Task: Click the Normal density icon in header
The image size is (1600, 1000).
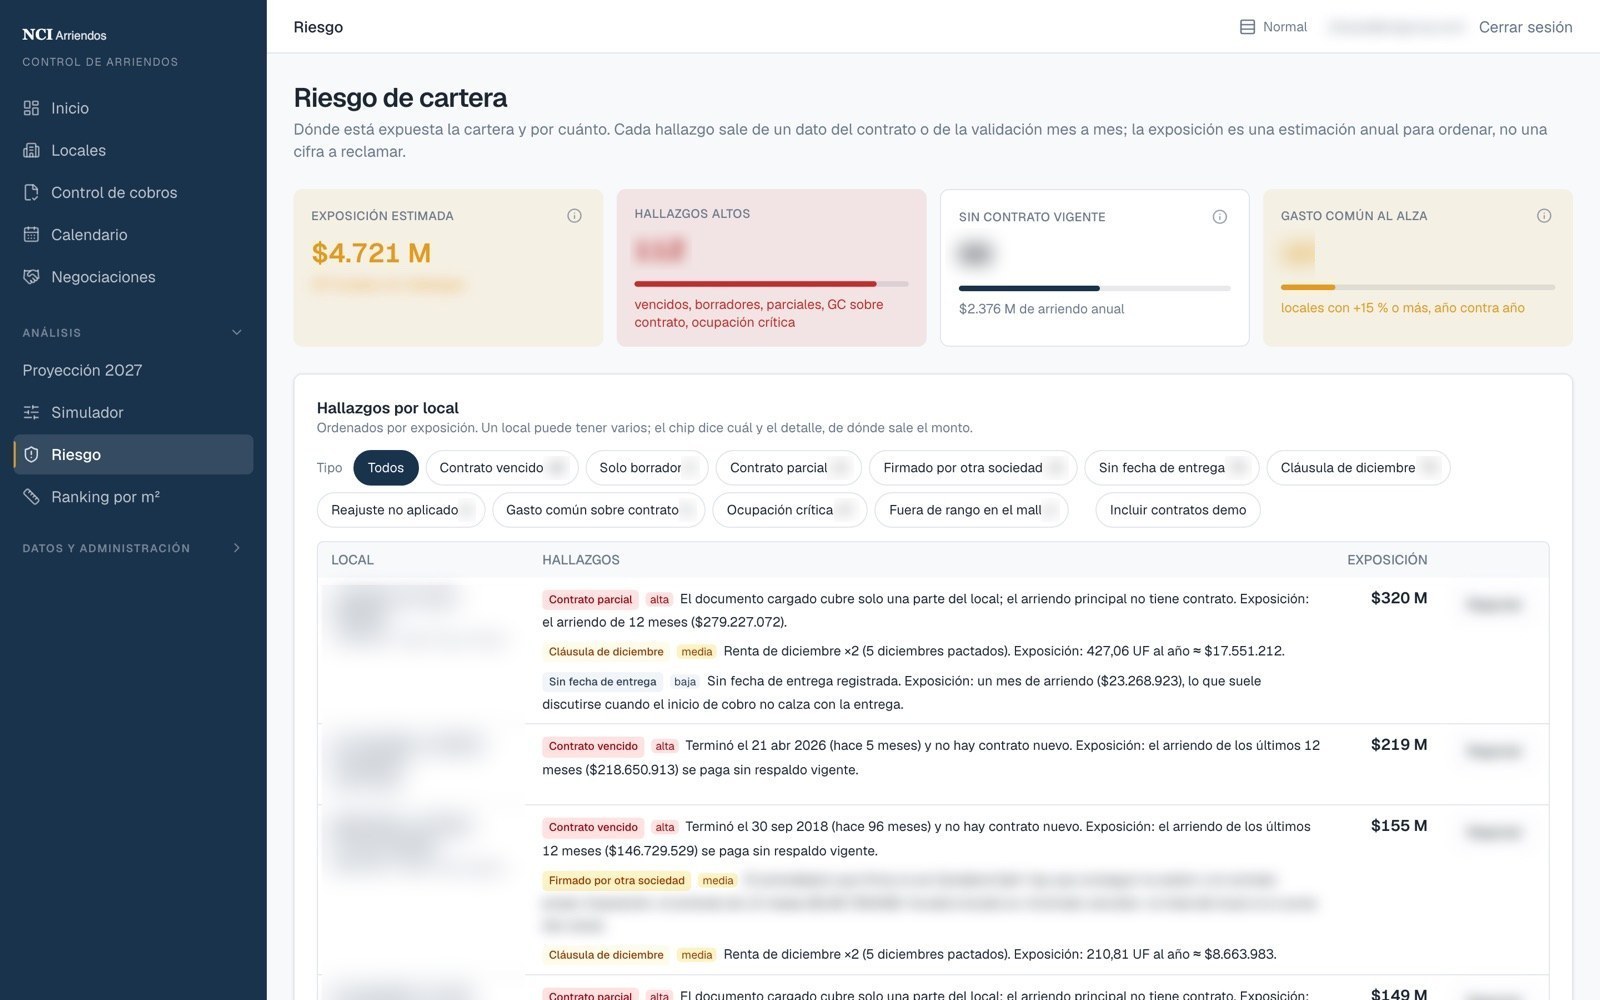Action: point(1247,27)
